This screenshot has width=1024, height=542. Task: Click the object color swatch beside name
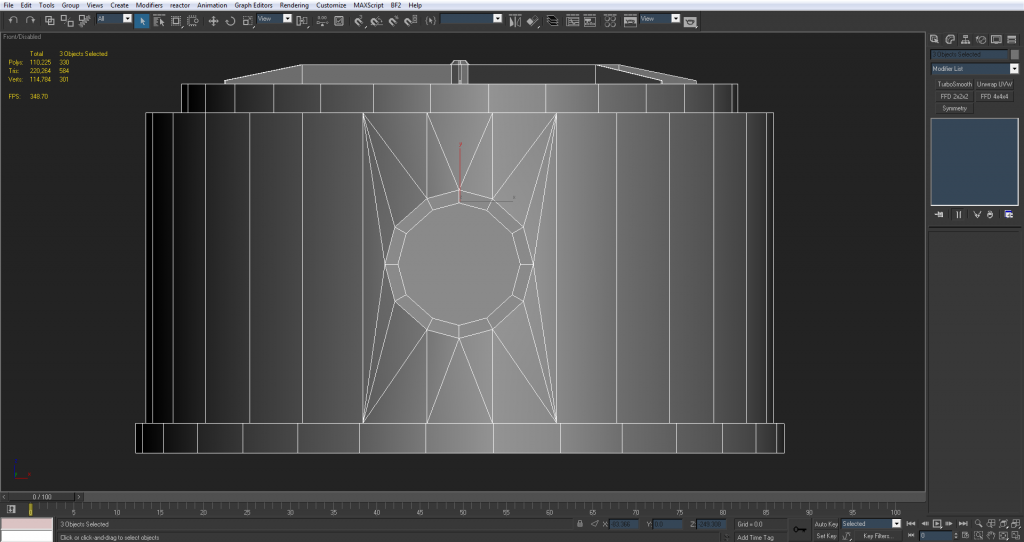click(1014, 55)
